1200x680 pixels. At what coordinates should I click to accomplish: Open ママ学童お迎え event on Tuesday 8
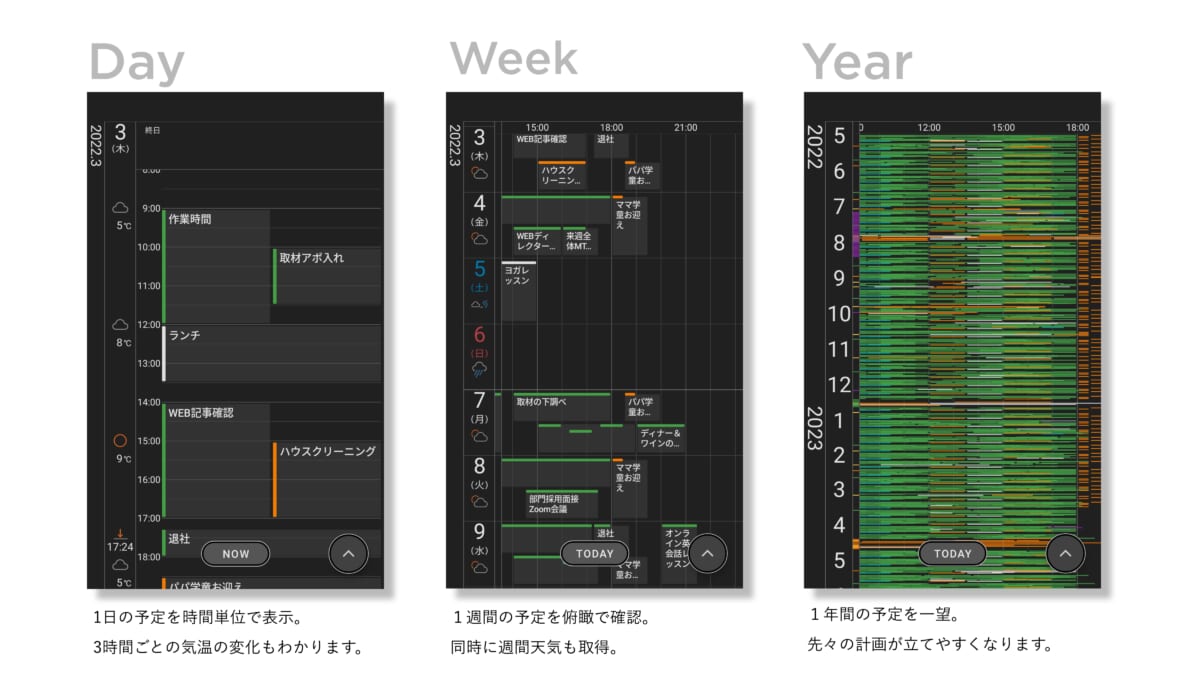click(x=630, y=488)
